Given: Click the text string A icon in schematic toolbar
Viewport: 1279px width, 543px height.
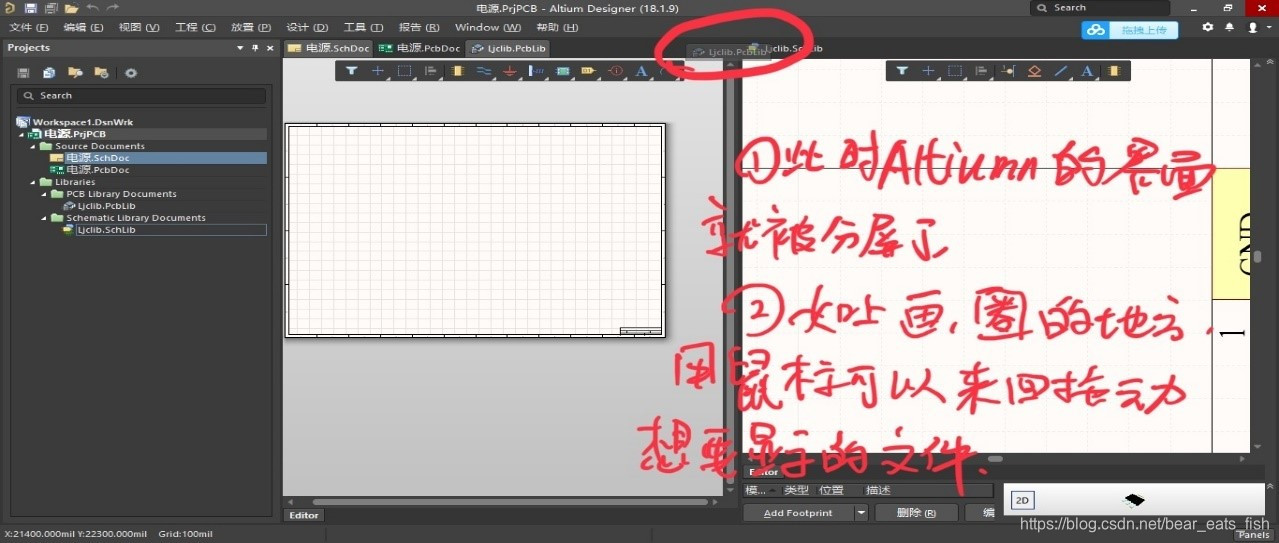Looking at the screenshot, I should pyautogui.click(x=641, y=71).
